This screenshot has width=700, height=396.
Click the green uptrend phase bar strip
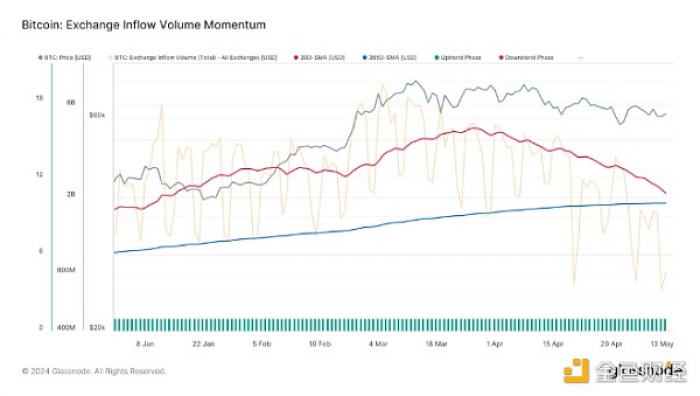390,325
